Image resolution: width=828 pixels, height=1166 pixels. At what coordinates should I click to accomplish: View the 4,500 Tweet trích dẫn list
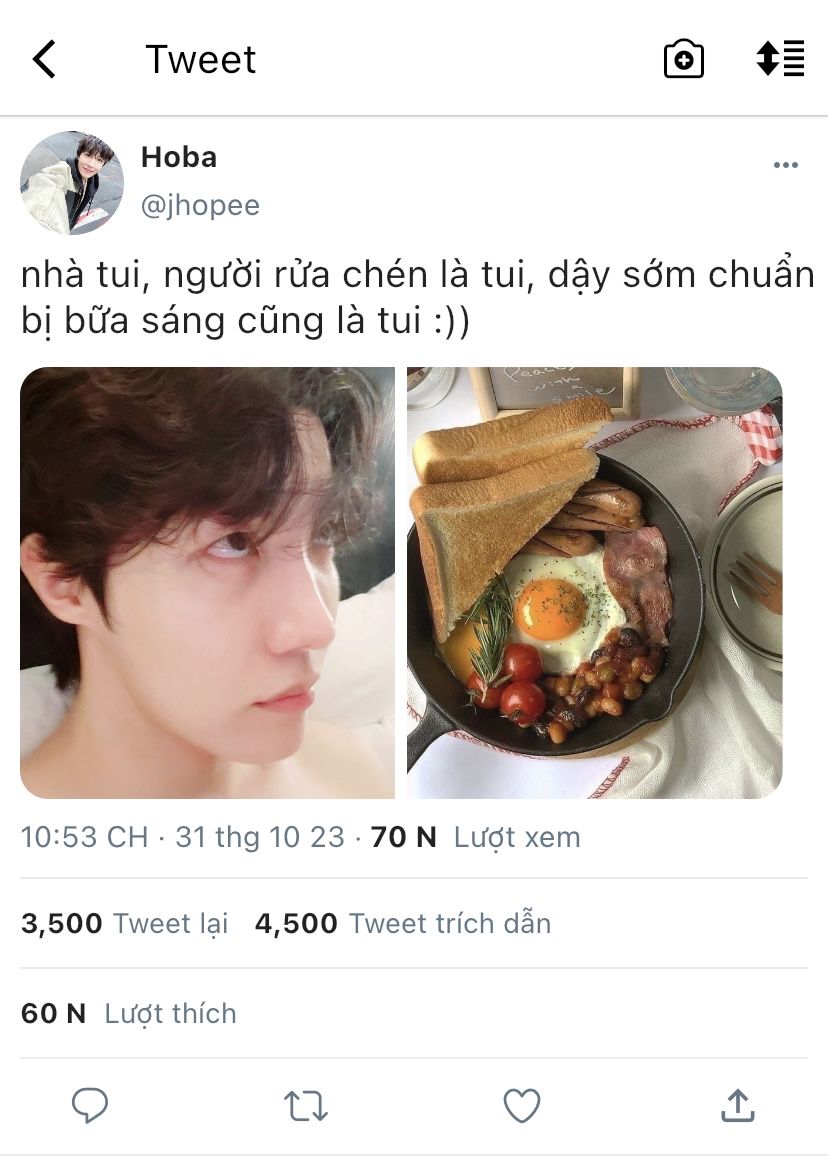point(403,924)
